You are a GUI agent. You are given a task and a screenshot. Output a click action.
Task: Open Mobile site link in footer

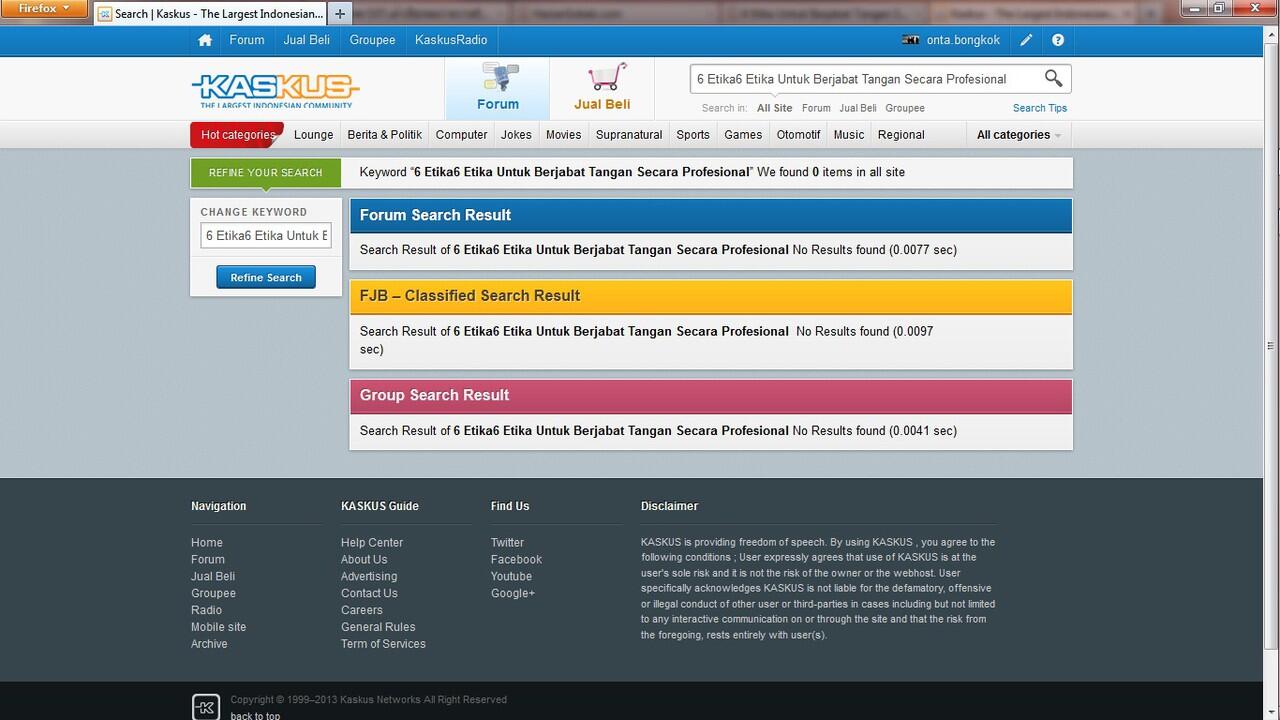pyautogui.click(x=218, y=627)
